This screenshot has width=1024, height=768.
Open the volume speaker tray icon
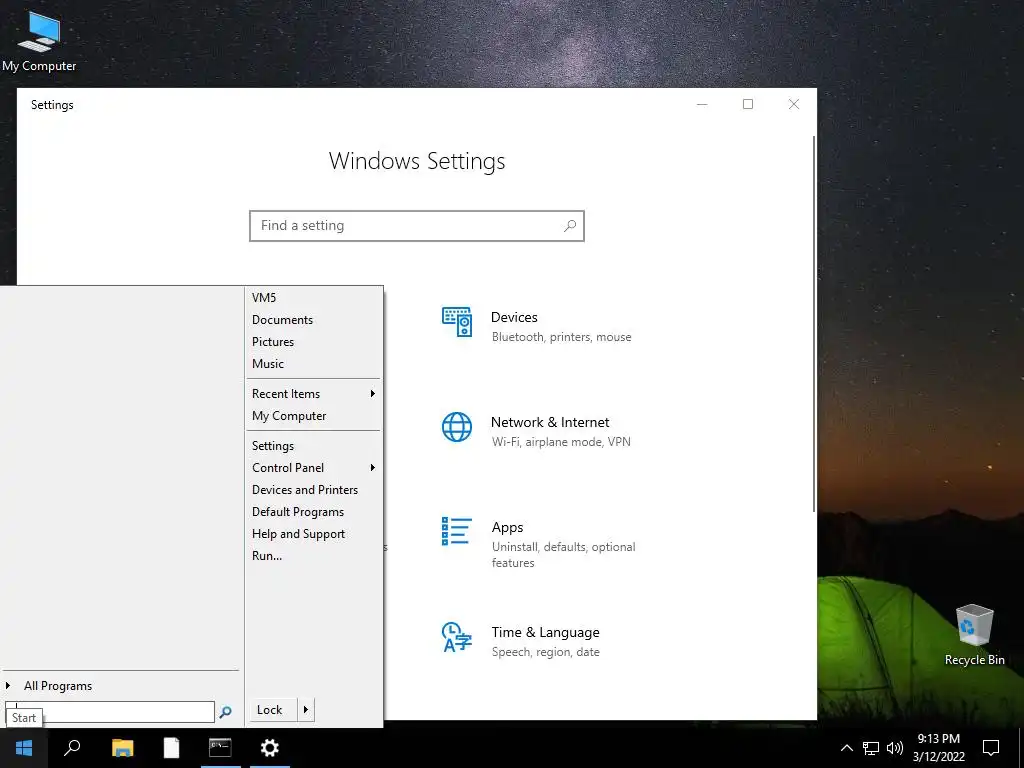(x=895, y=748)
